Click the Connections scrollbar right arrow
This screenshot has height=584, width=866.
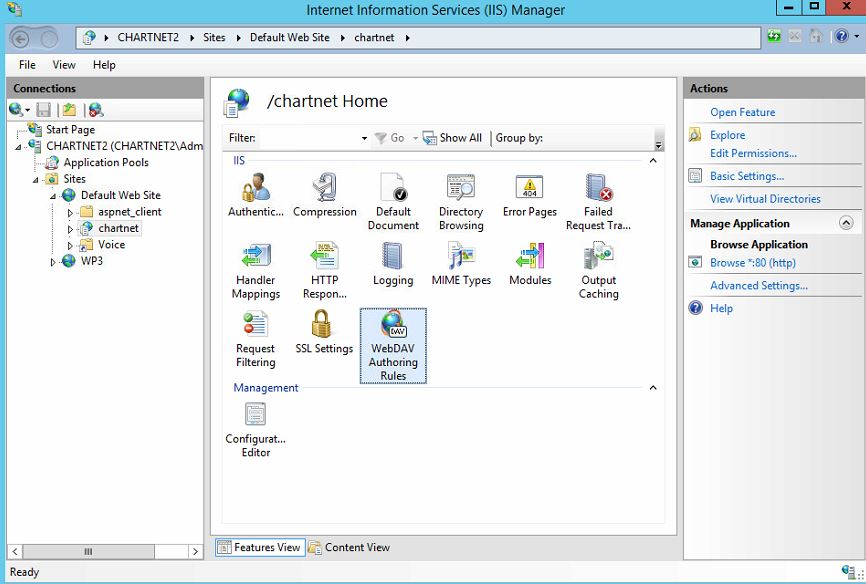coord(195,551)
